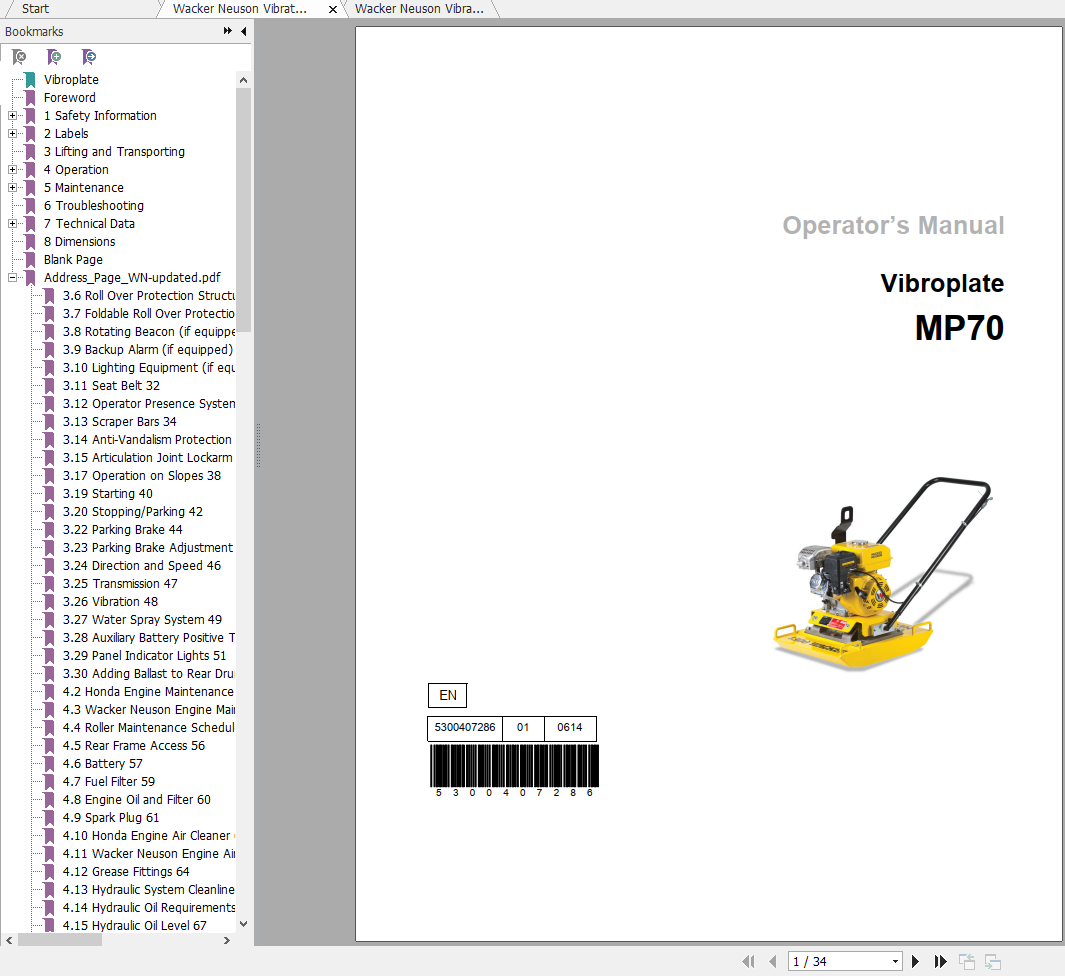
Task: Open the 6 Troubleshooting bookmark
Action: [94, 206]
